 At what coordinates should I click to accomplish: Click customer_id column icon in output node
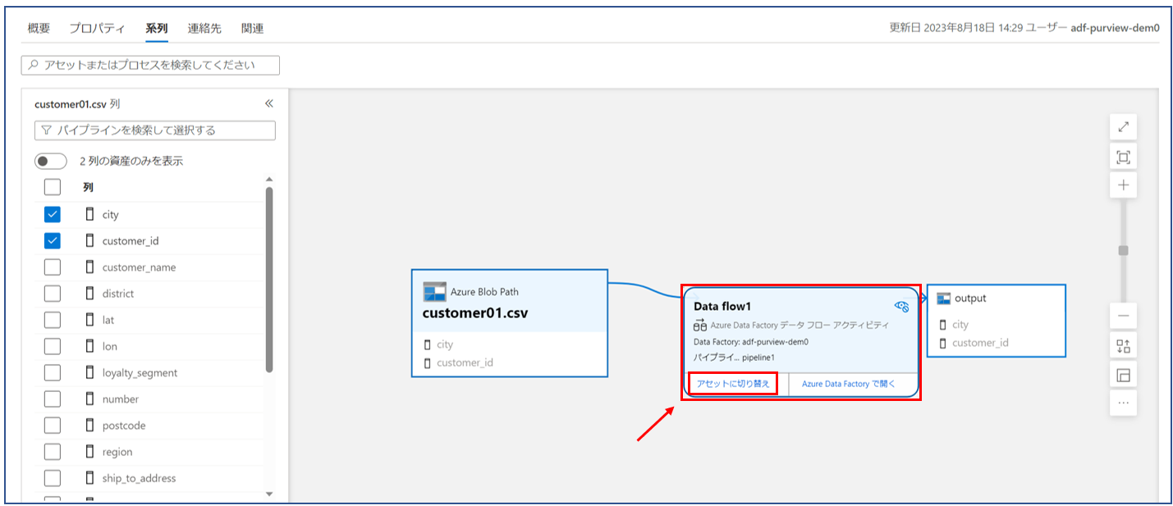tap(943, 343)
